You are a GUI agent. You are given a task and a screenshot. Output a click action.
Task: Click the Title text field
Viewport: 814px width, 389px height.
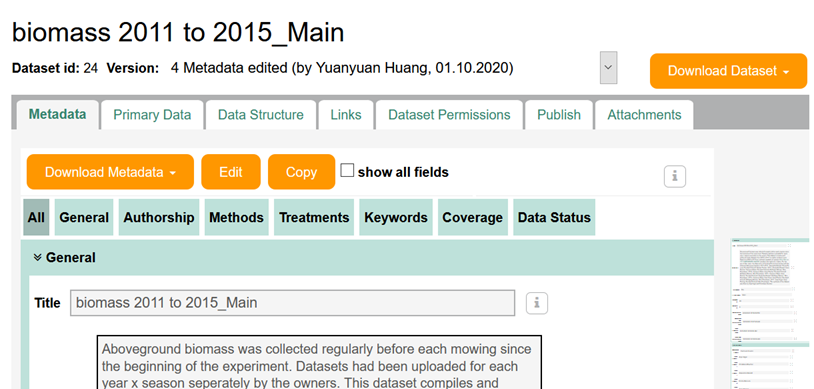tap(292, 303)
